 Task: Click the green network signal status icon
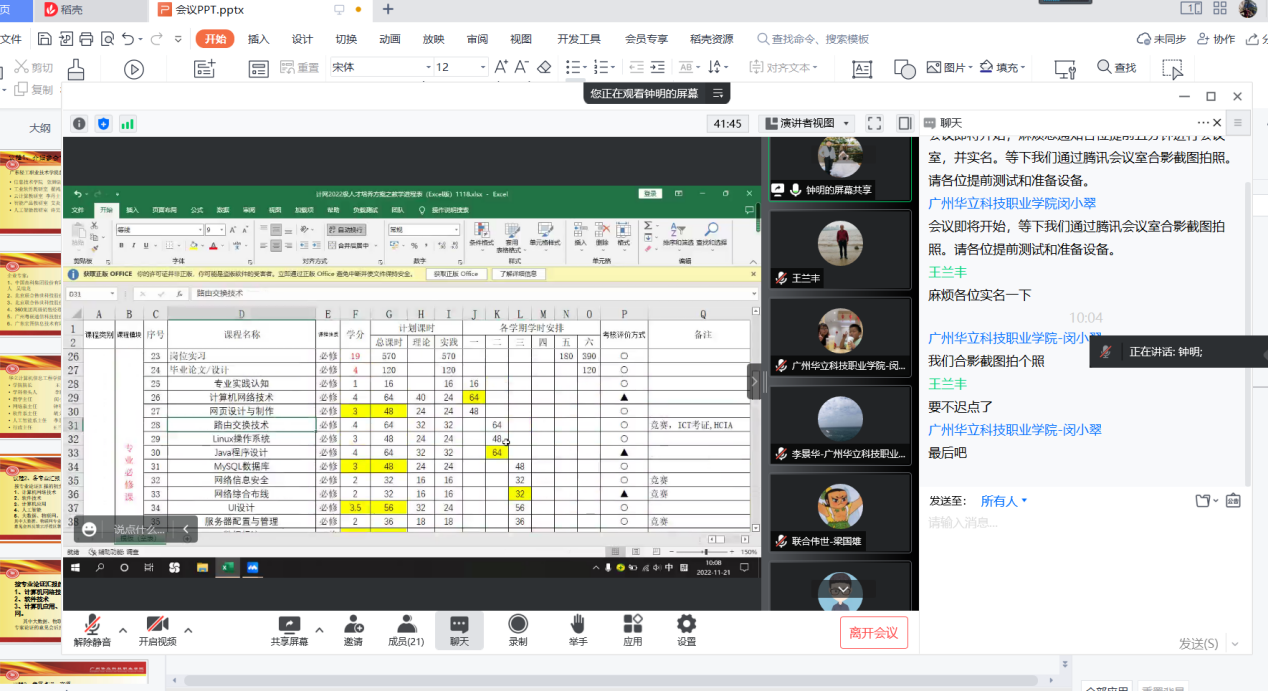[127, 124]
